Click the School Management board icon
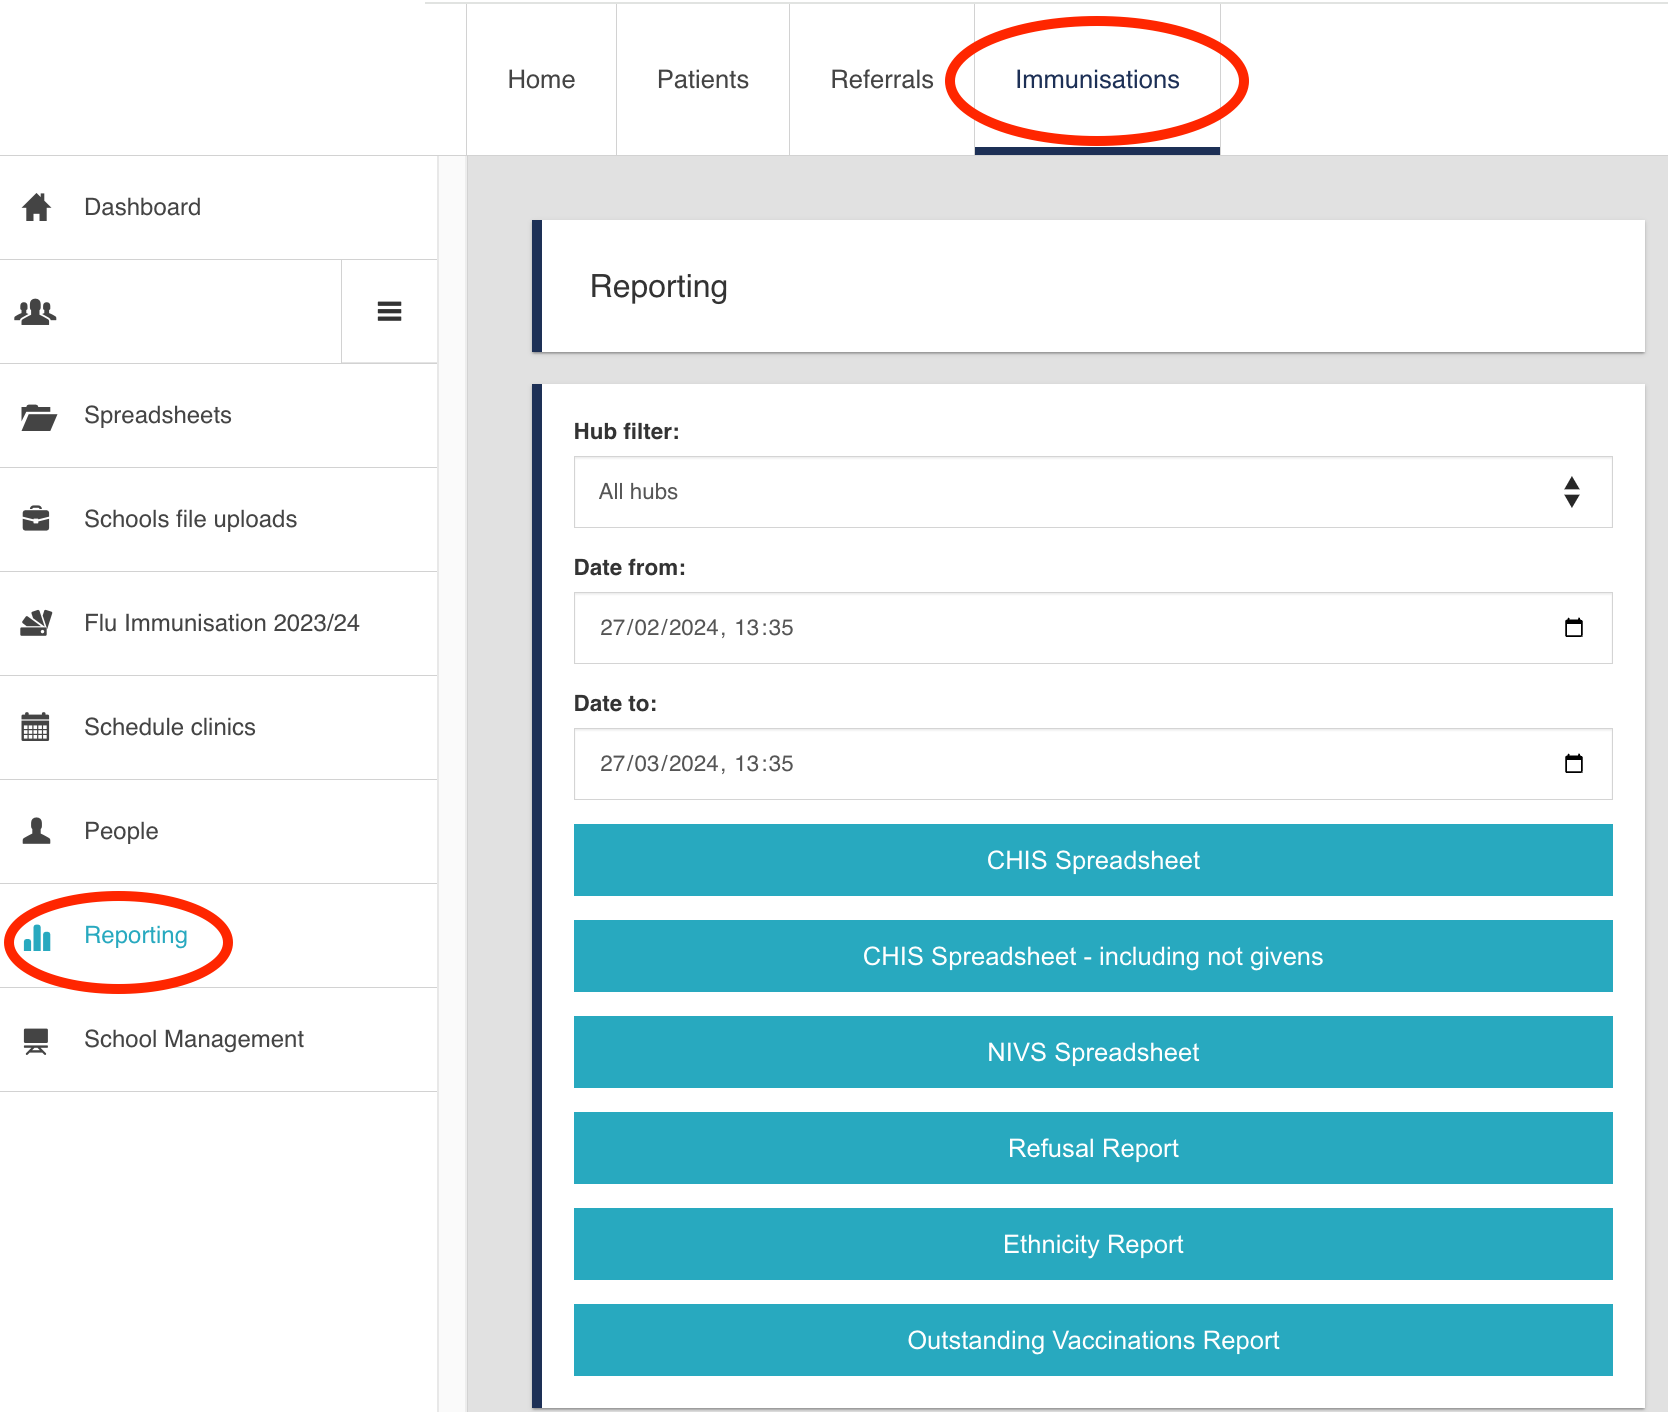 click(x=36, y=1040)
